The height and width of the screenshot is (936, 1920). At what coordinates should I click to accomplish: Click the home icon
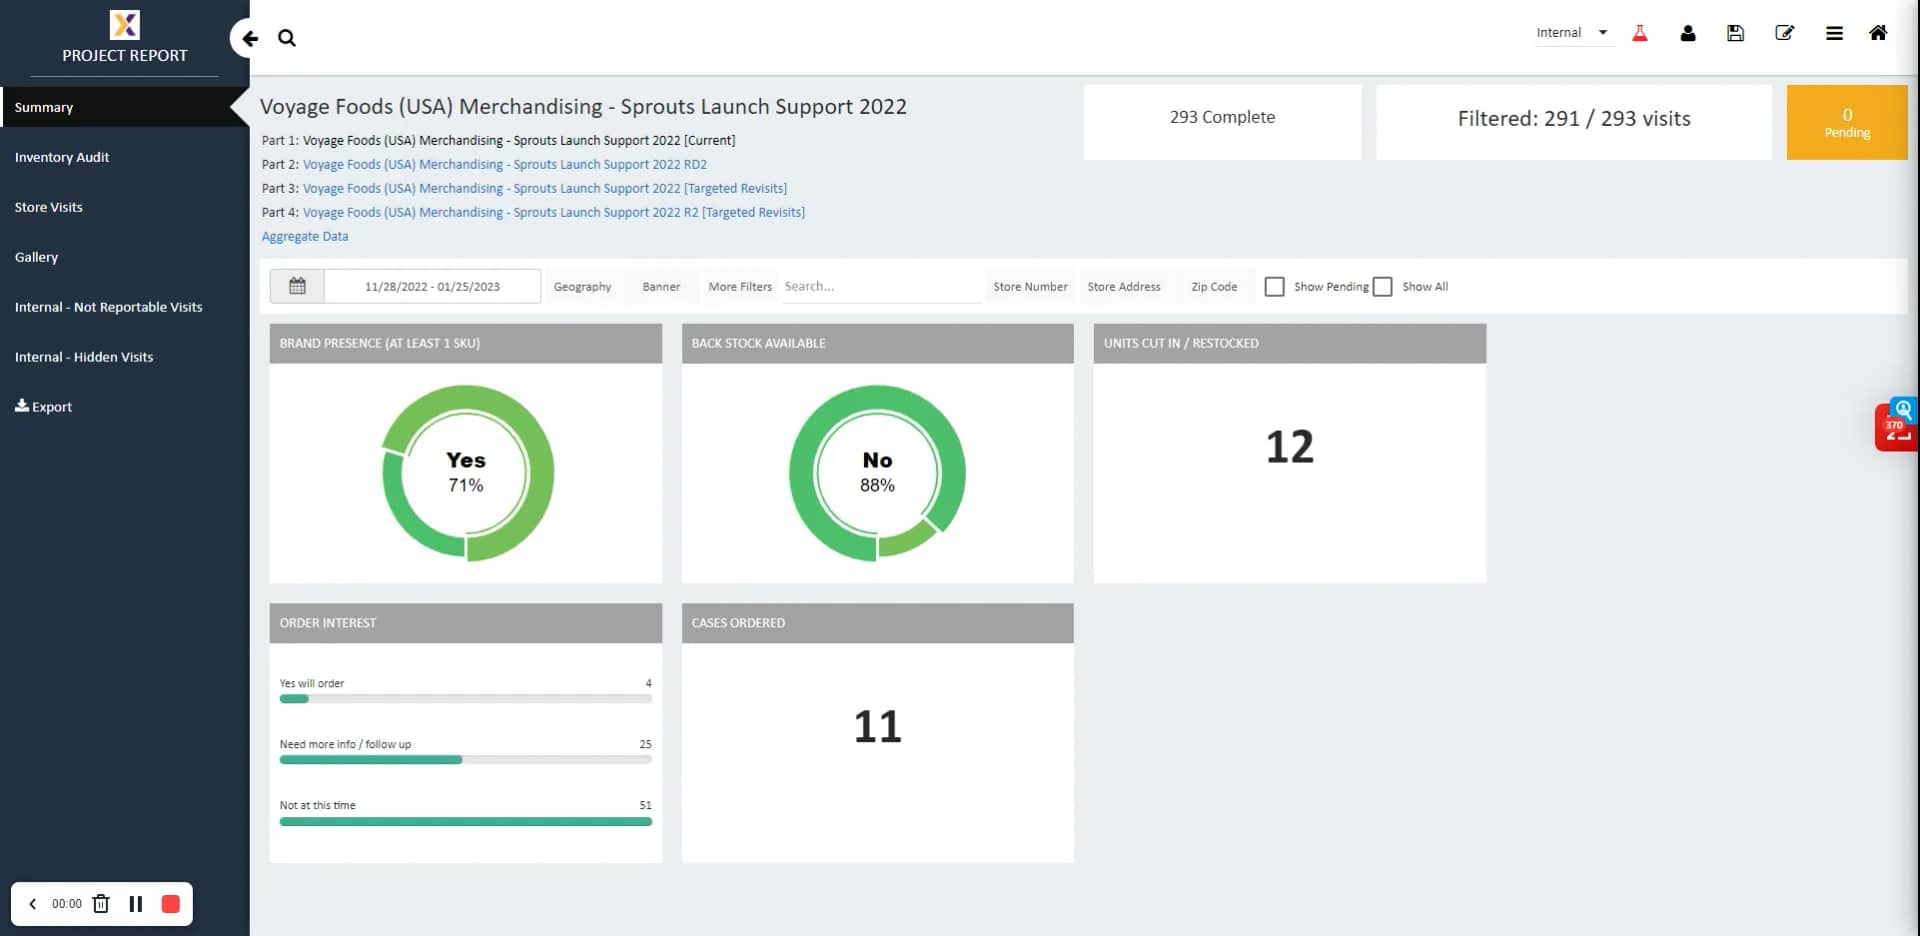point(1878,33)
